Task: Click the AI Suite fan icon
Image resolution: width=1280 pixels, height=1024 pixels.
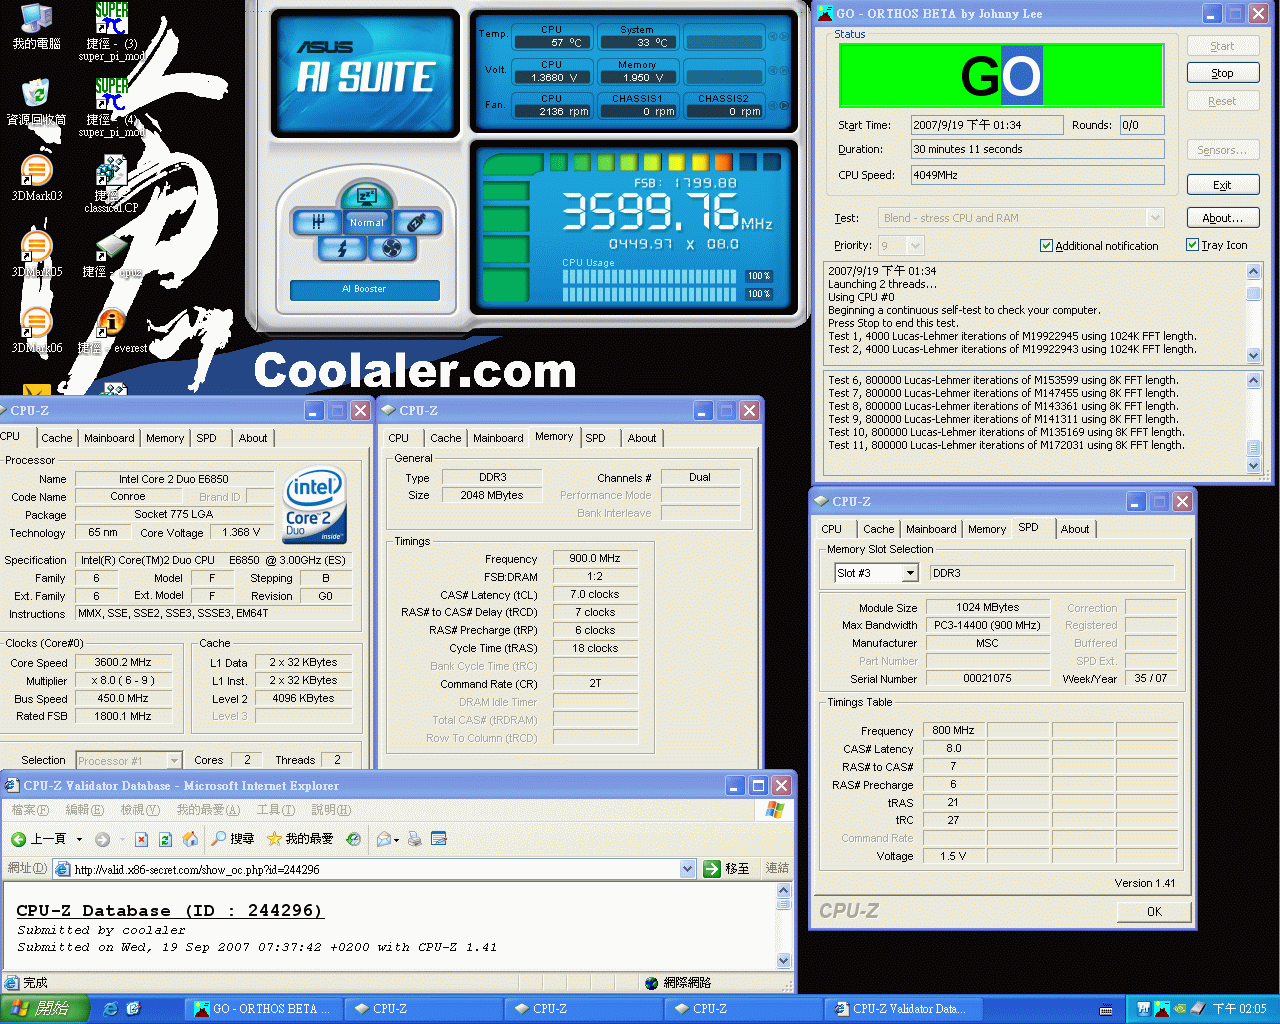Action: click(x=391, y=247)
